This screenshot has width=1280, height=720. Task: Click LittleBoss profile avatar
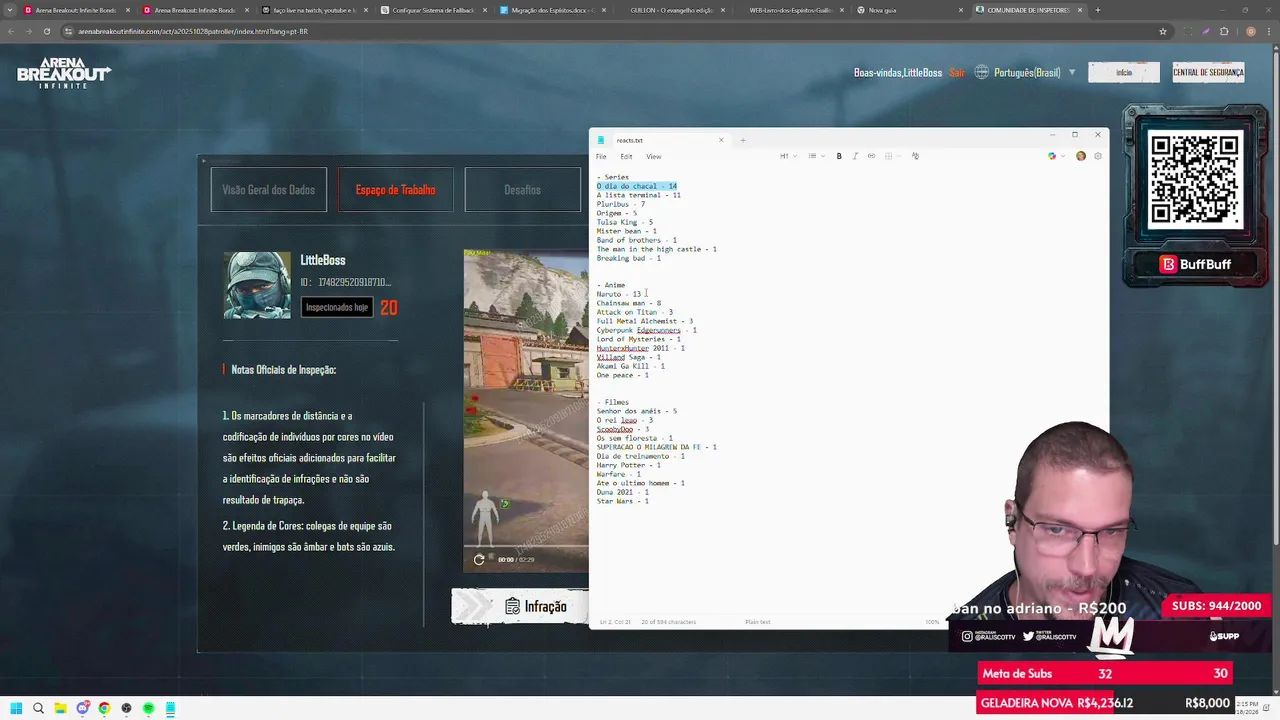(x=257, y=285)
